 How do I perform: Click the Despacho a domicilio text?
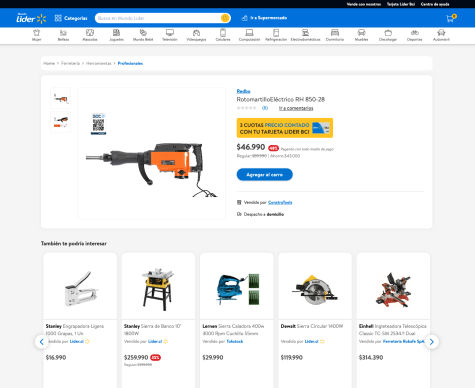[x=264, y=214]
